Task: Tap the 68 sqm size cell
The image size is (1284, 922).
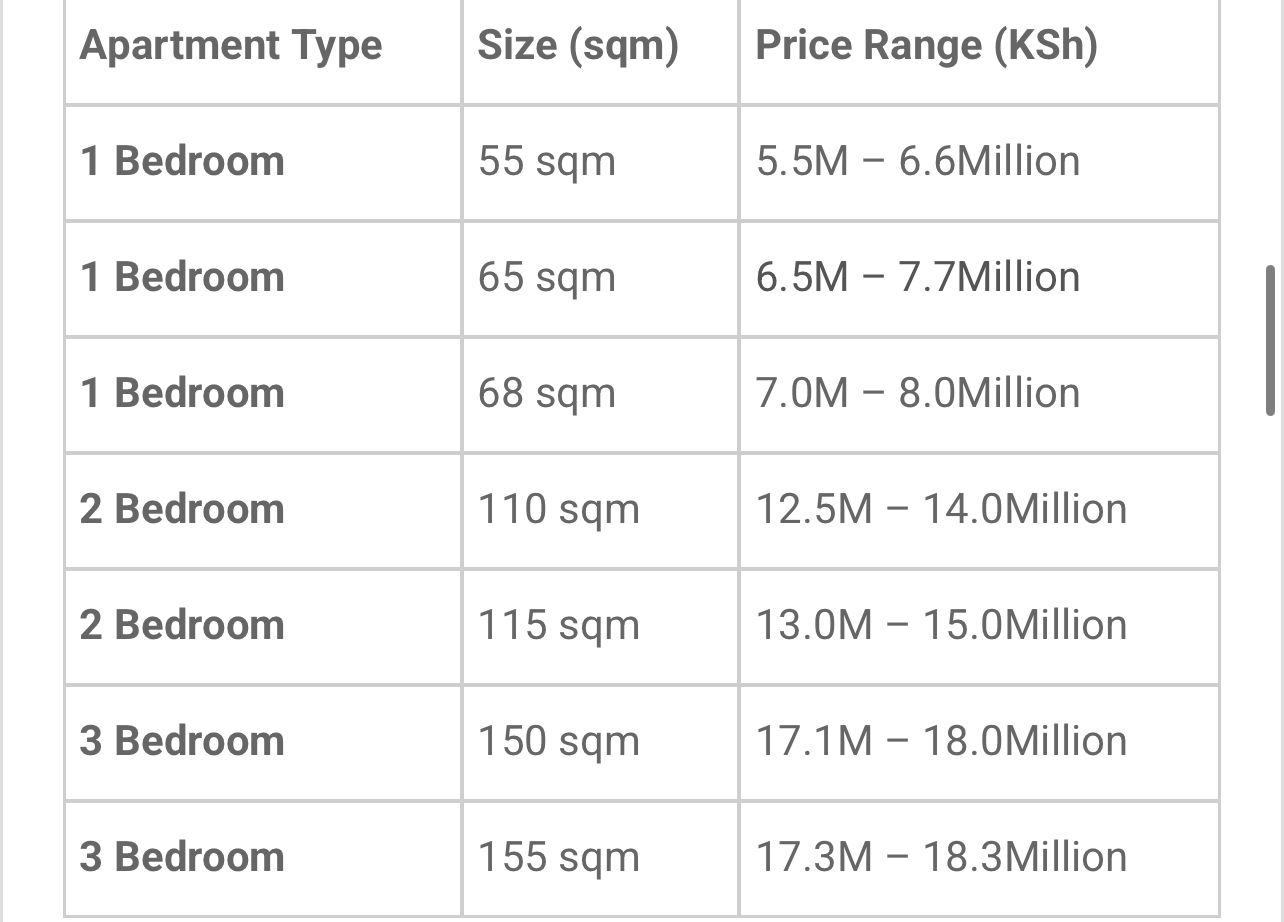Action: (x=546, y=394)
